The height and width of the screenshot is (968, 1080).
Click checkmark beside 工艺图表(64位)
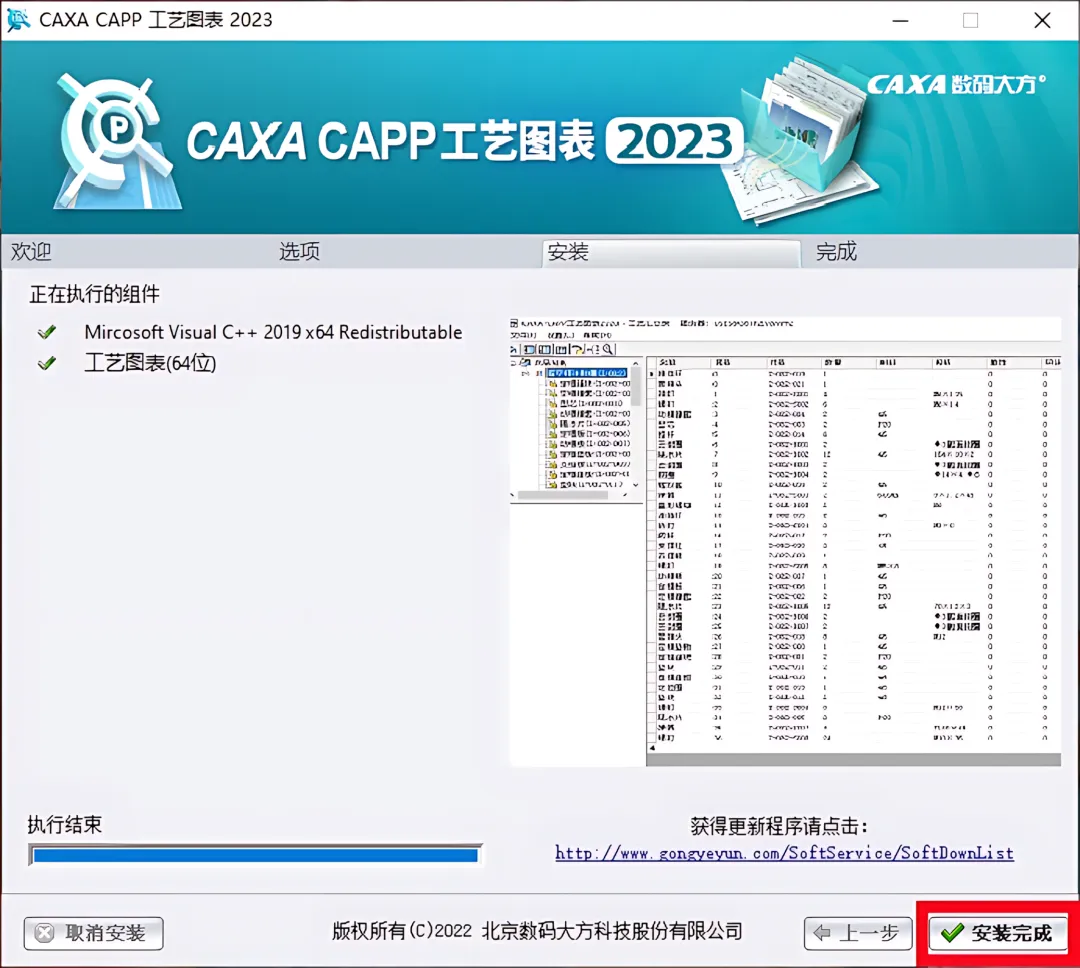pyautogui.click(x=47, y=362)
